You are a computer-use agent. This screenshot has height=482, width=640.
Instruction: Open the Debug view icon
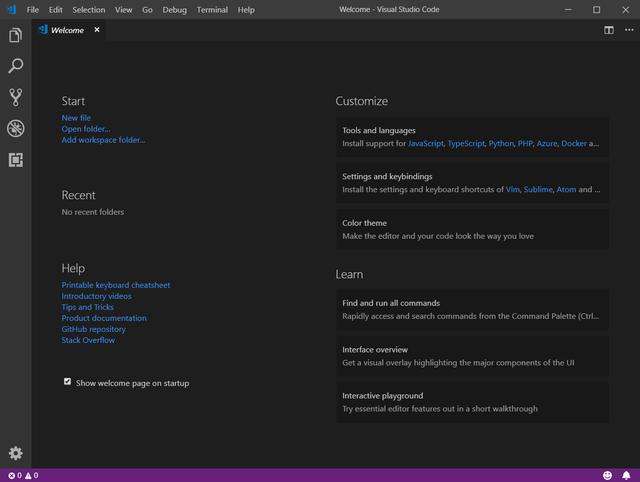pos(15,128)
